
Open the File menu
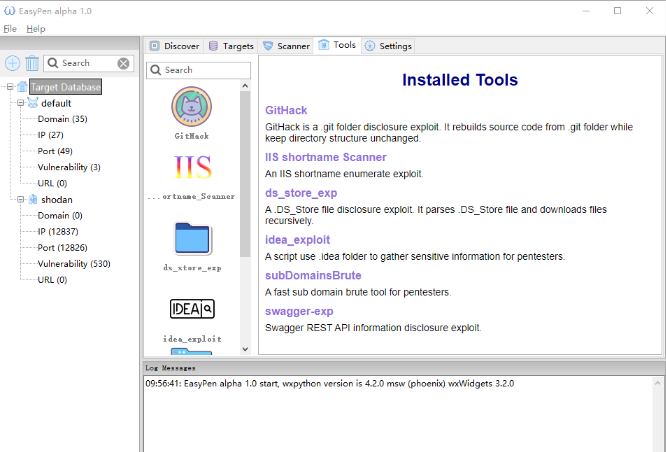point(10,29)
